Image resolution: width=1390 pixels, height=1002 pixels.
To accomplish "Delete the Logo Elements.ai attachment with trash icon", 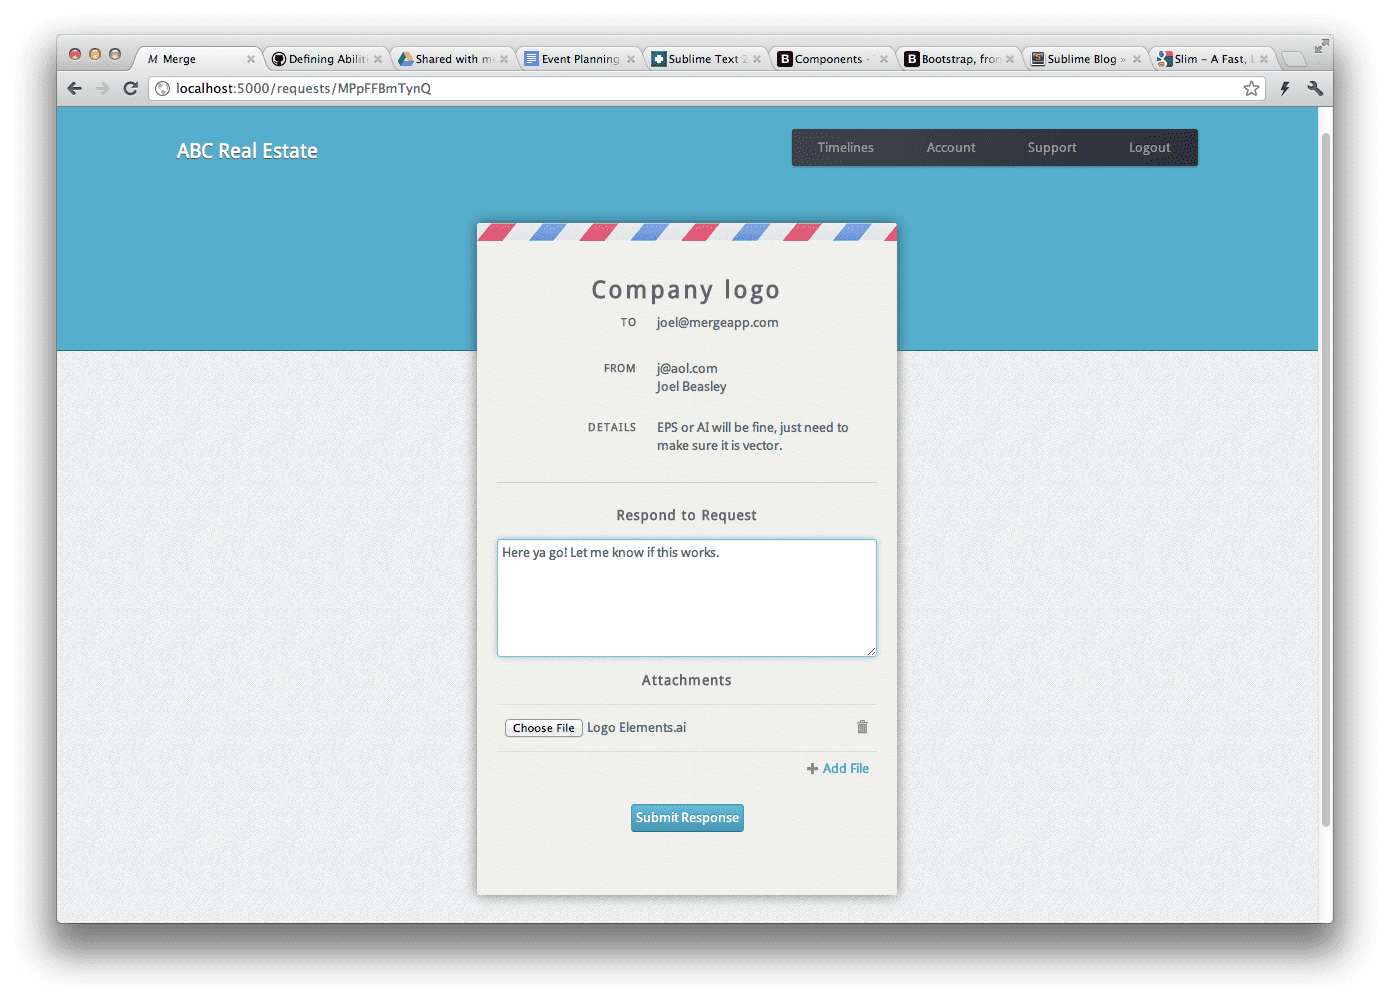I will click(x=862, y=727).
